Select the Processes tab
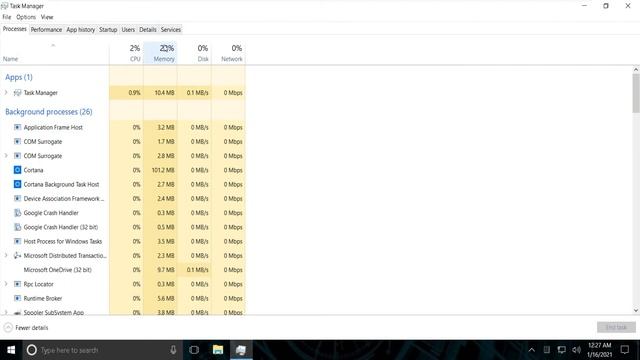Screen dimensions: 640x360 pos(14,29)
